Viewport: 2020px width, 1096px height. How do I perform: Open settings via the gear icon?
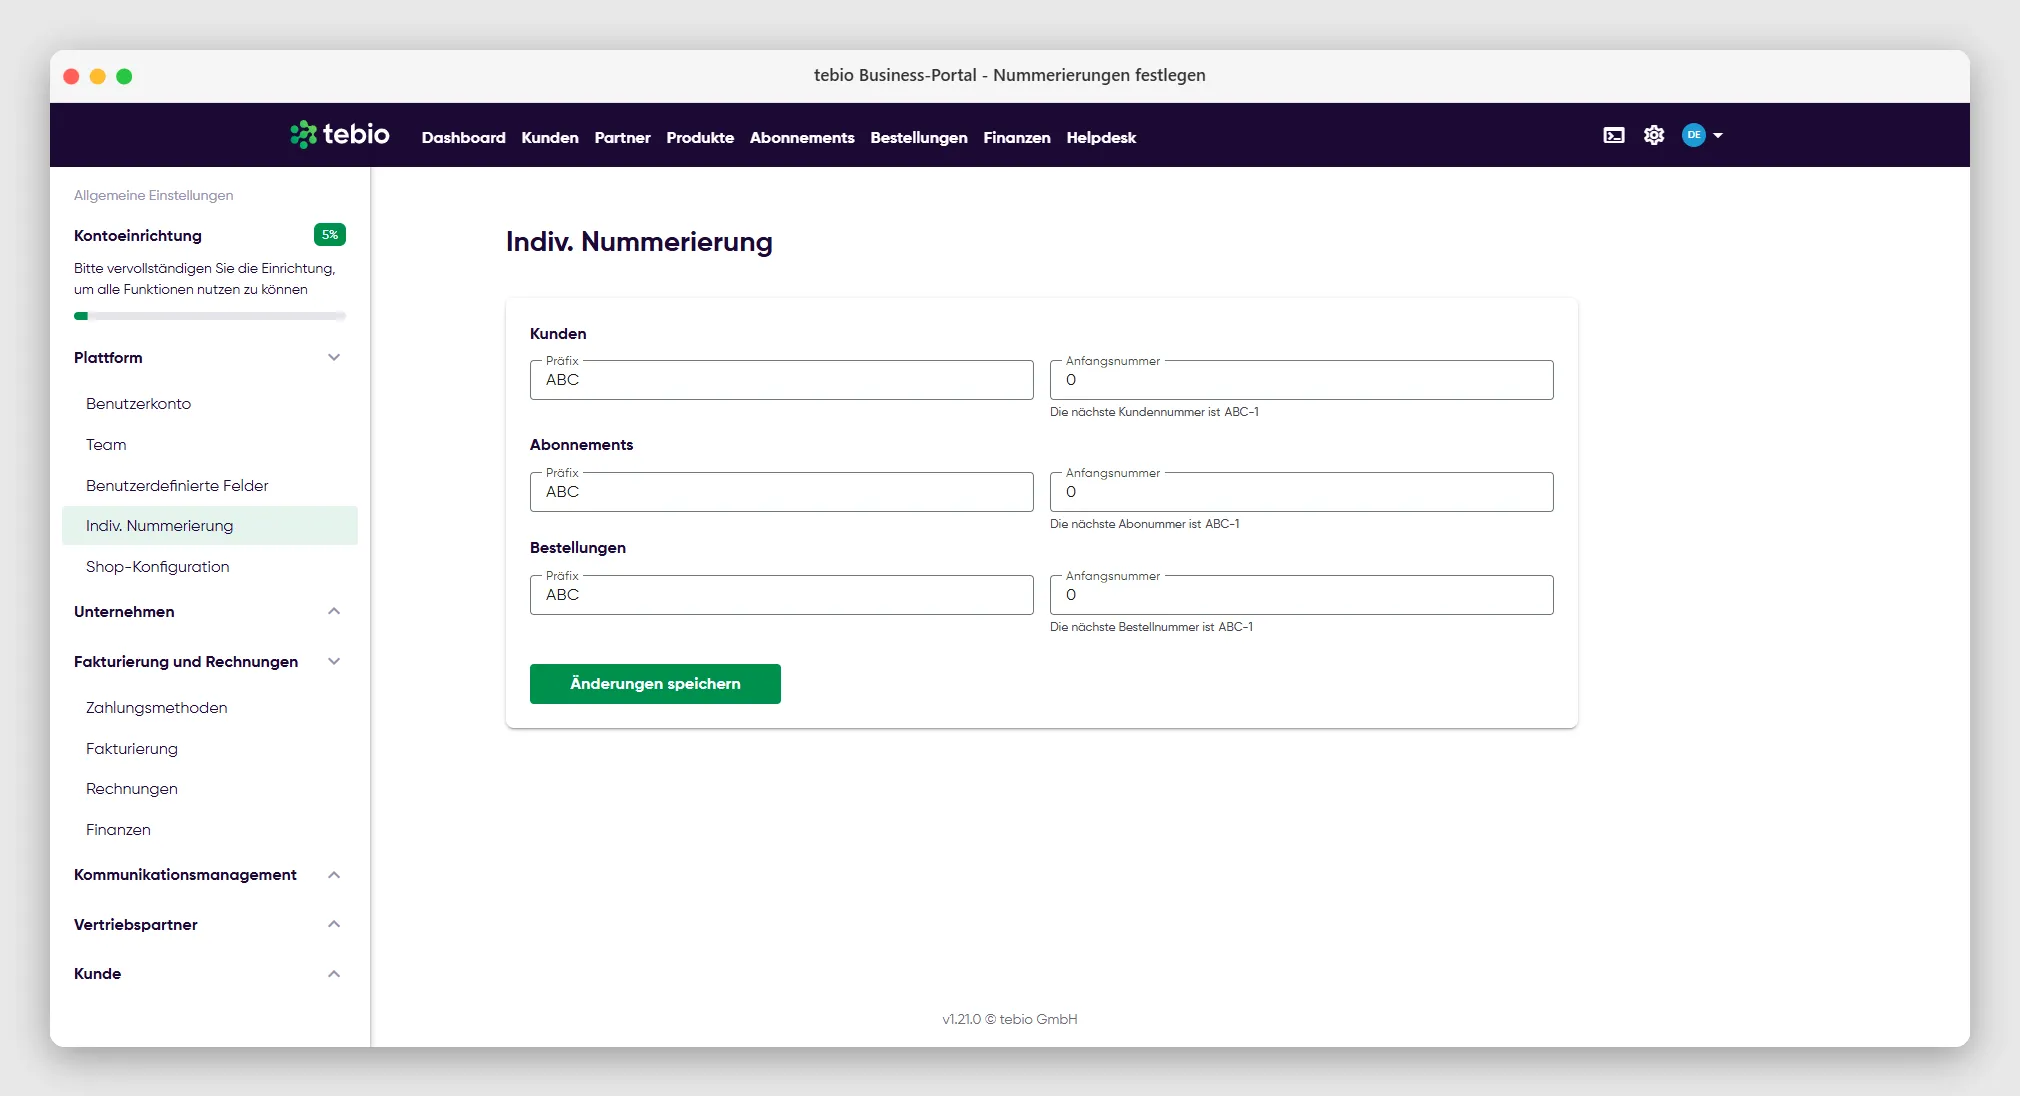1654,135
